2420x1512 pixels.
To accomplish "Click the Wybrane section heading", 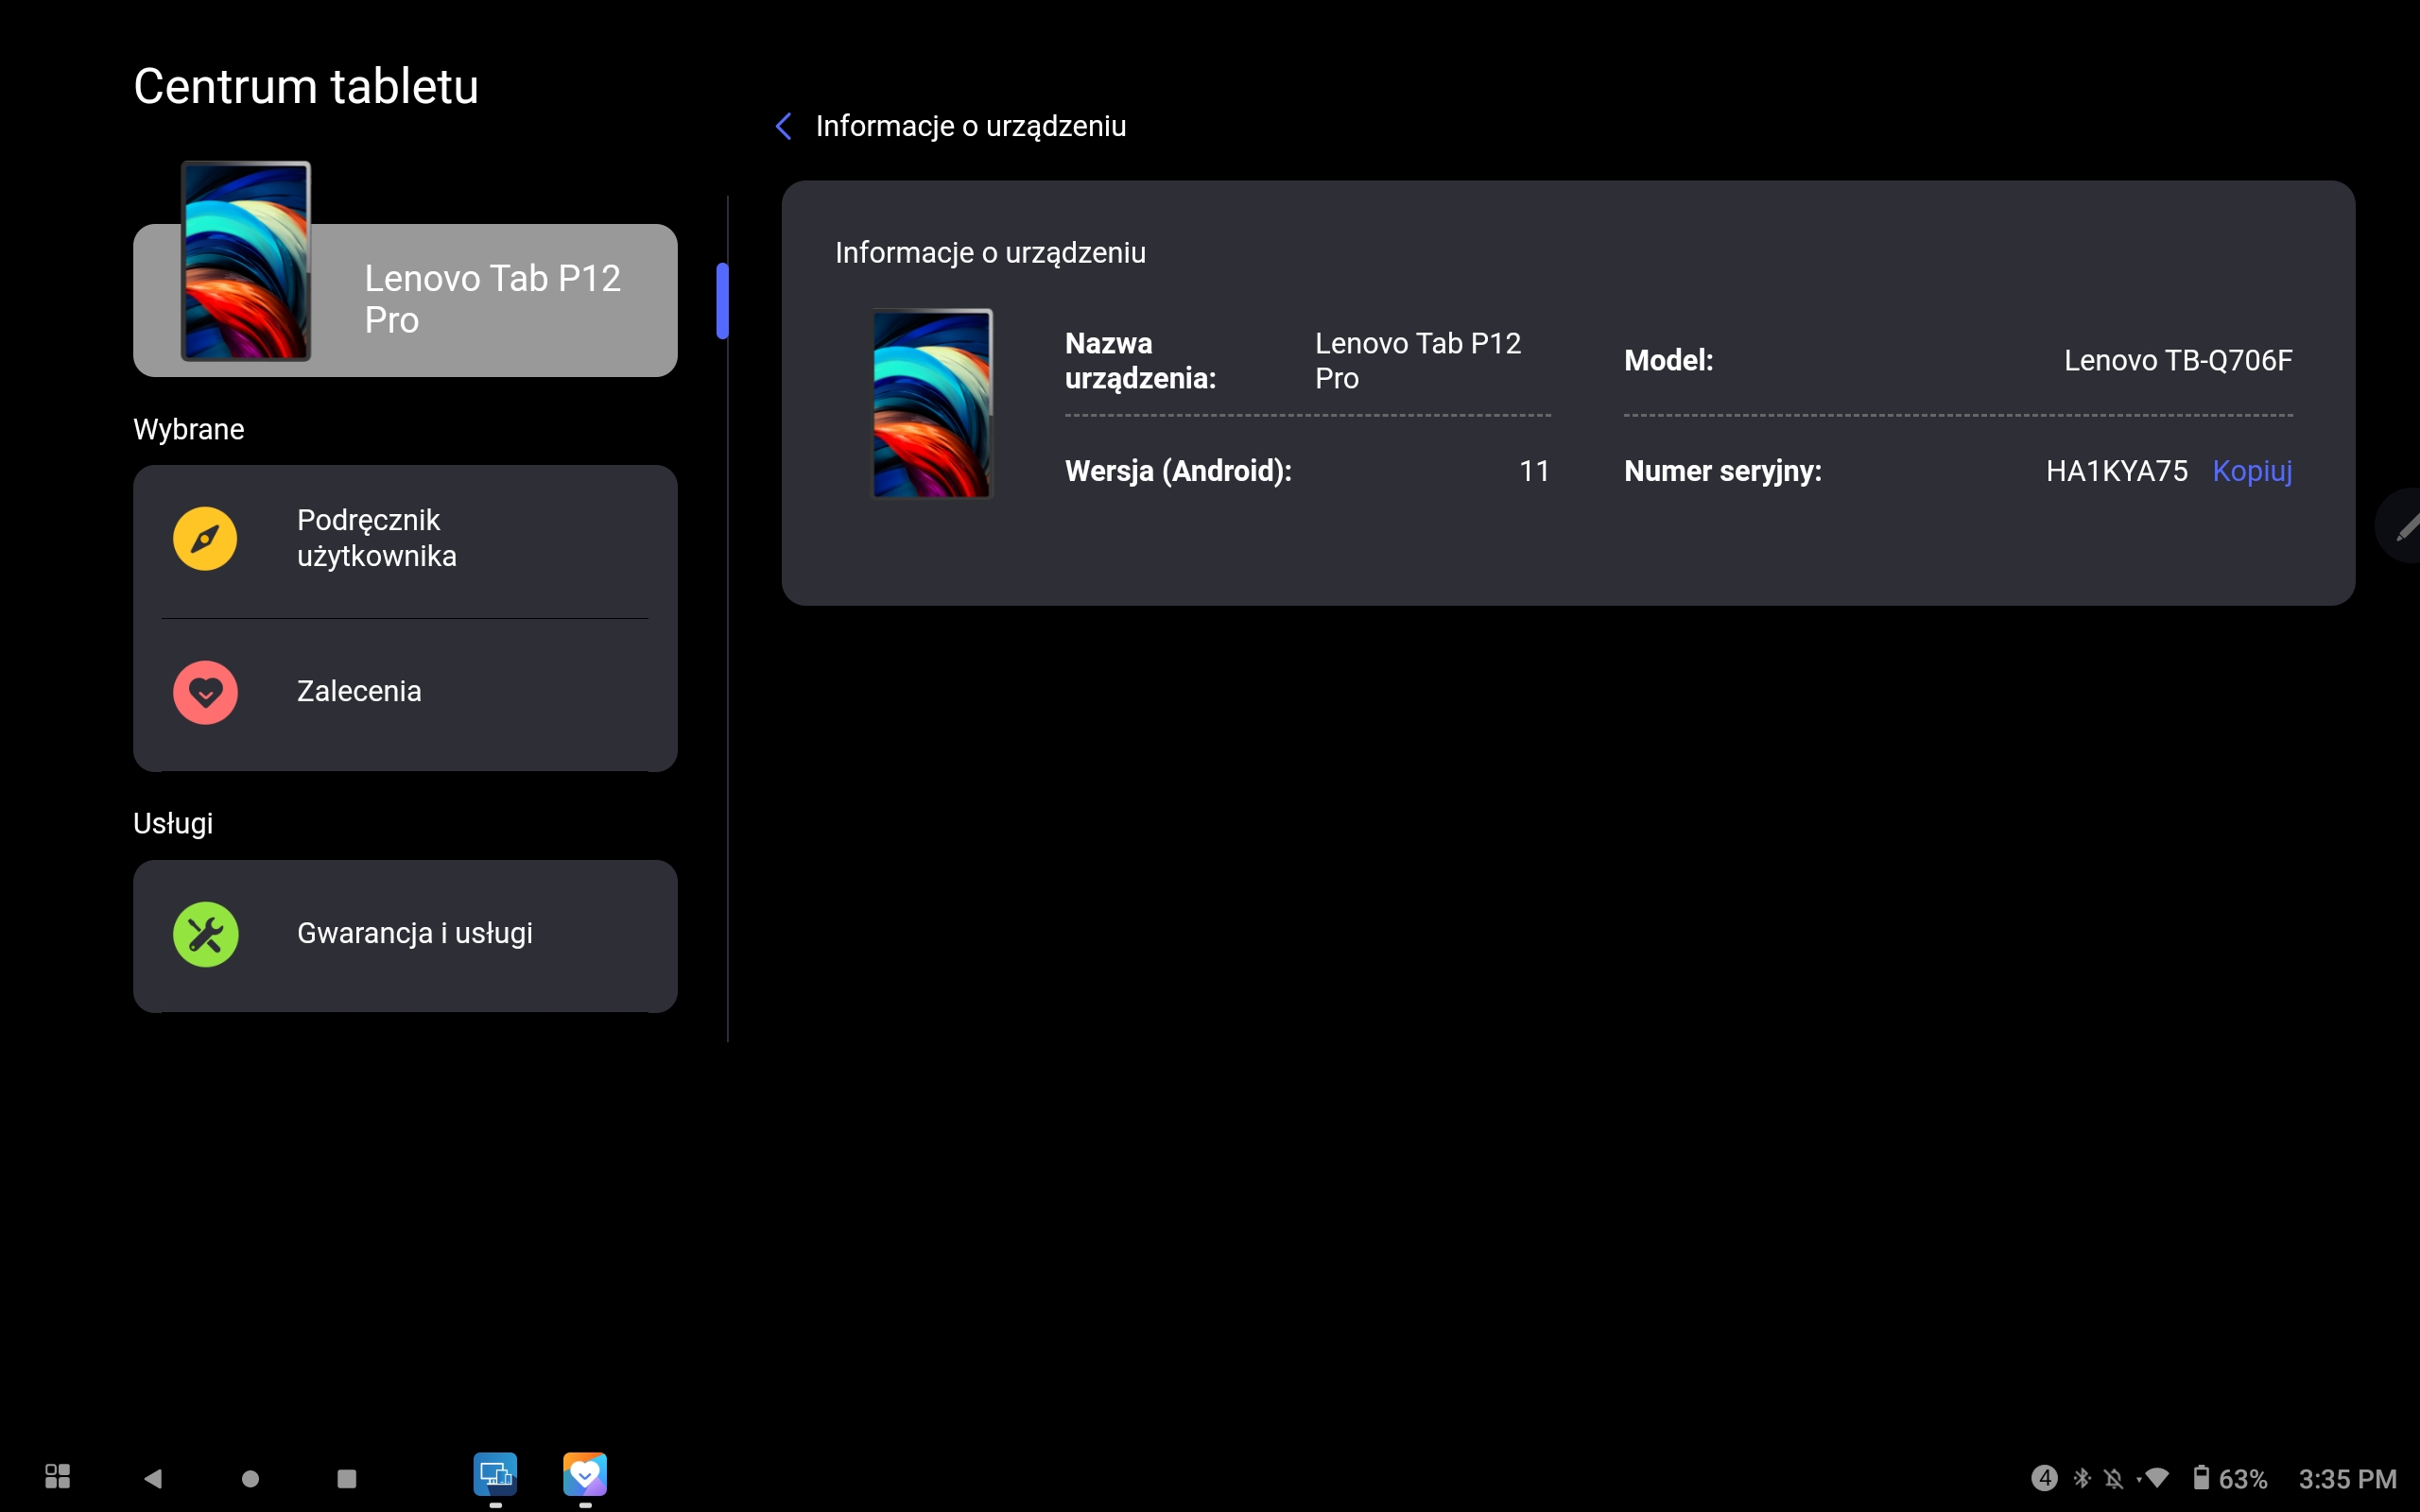I will tap(189, 429).
